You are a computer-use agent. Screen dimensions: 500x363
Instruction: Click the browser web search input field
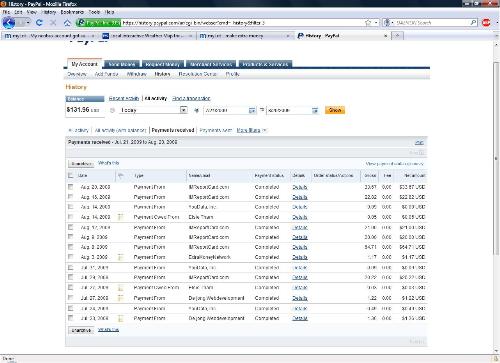coord(432,23)
